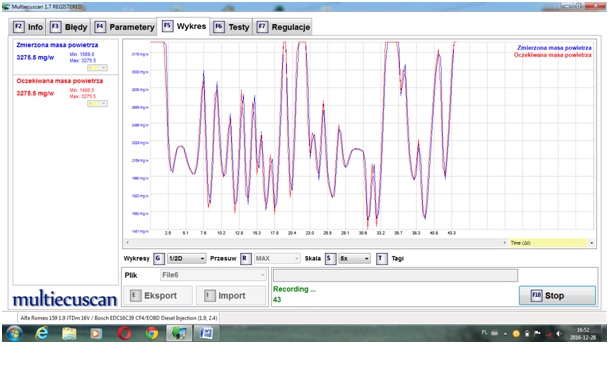The image size is (609, 380).
Task: Click the graph scrollbar left arrow
Action: pos(127,243)
